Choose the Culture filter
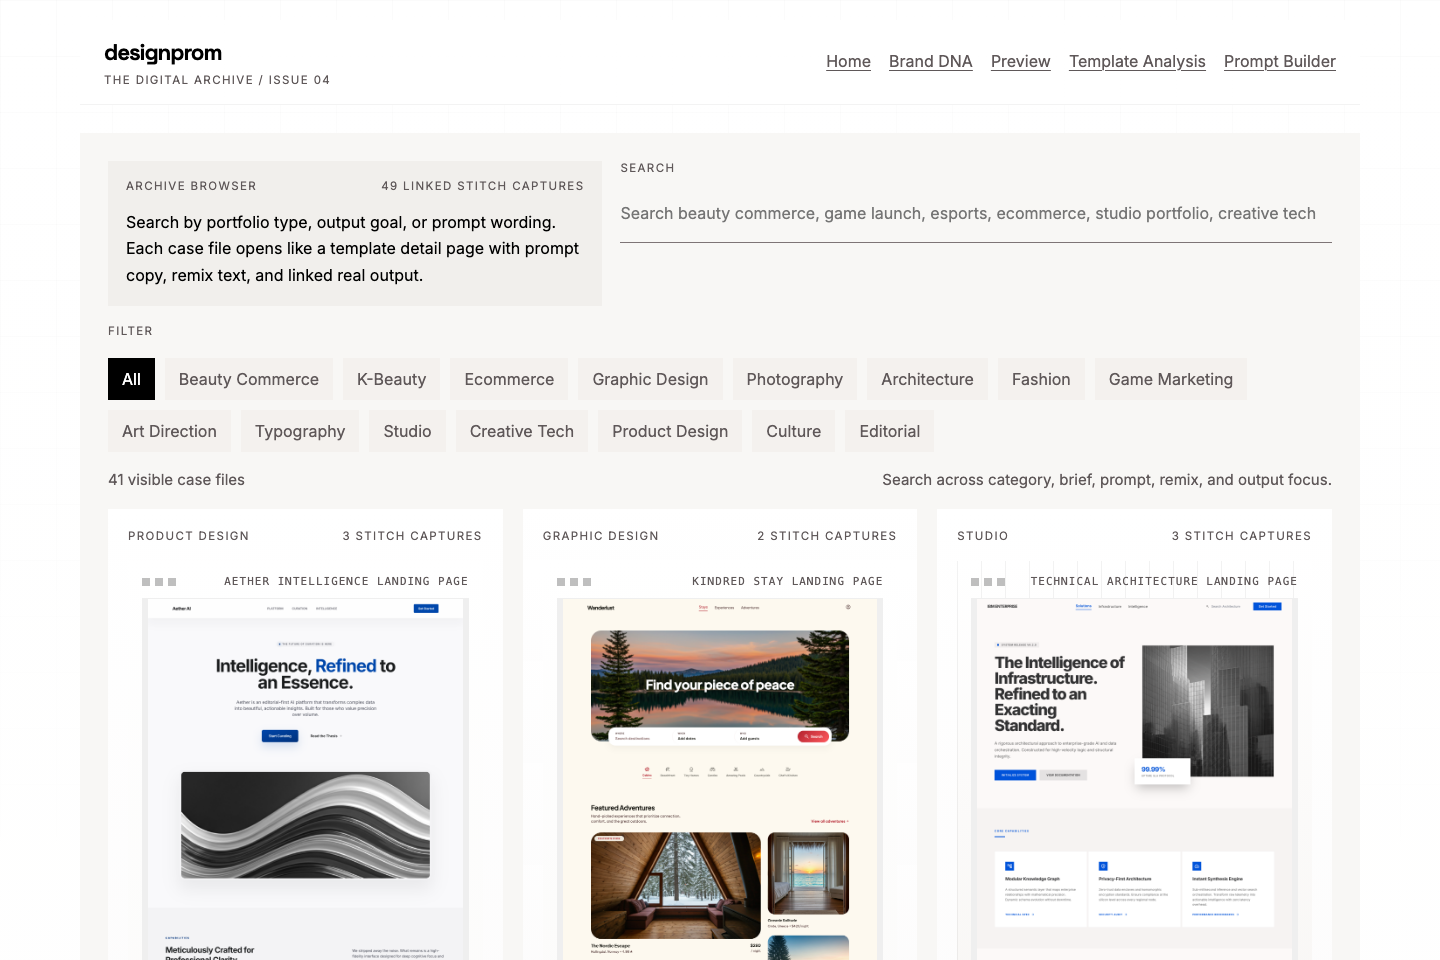The height and width of the screenshot is (960, 1440). point(793,431)
